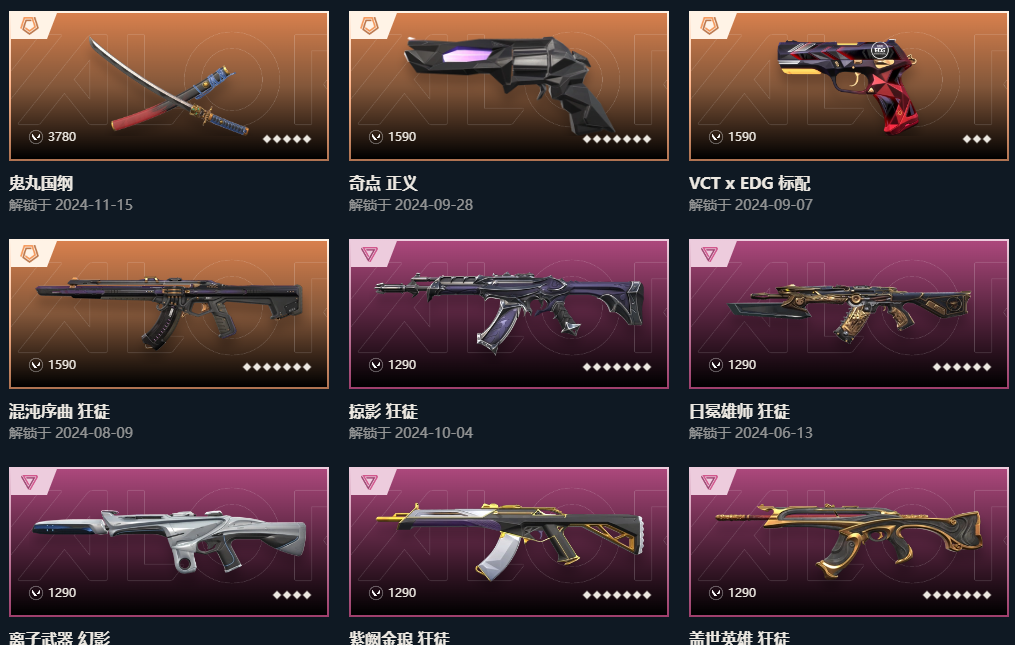Click the level diamonds on 紫阑金琅 card
1015x645 pixels.
(617, 594)
